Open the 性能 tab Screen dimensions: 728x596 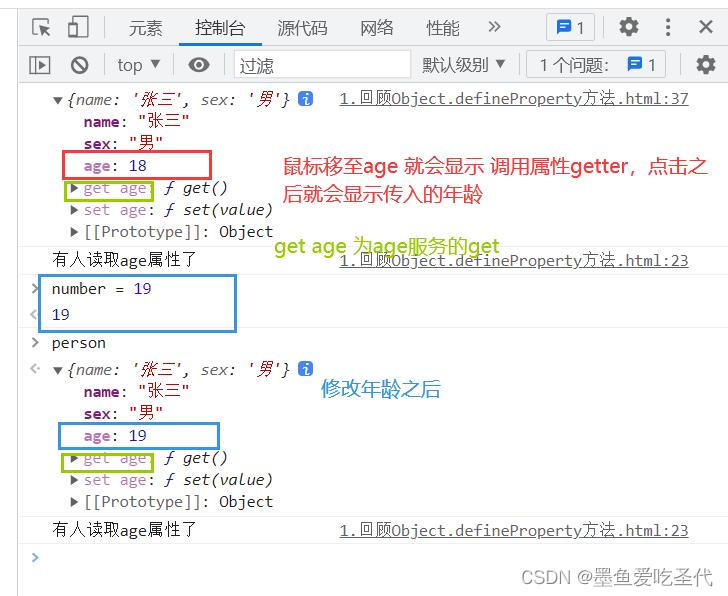443,28
